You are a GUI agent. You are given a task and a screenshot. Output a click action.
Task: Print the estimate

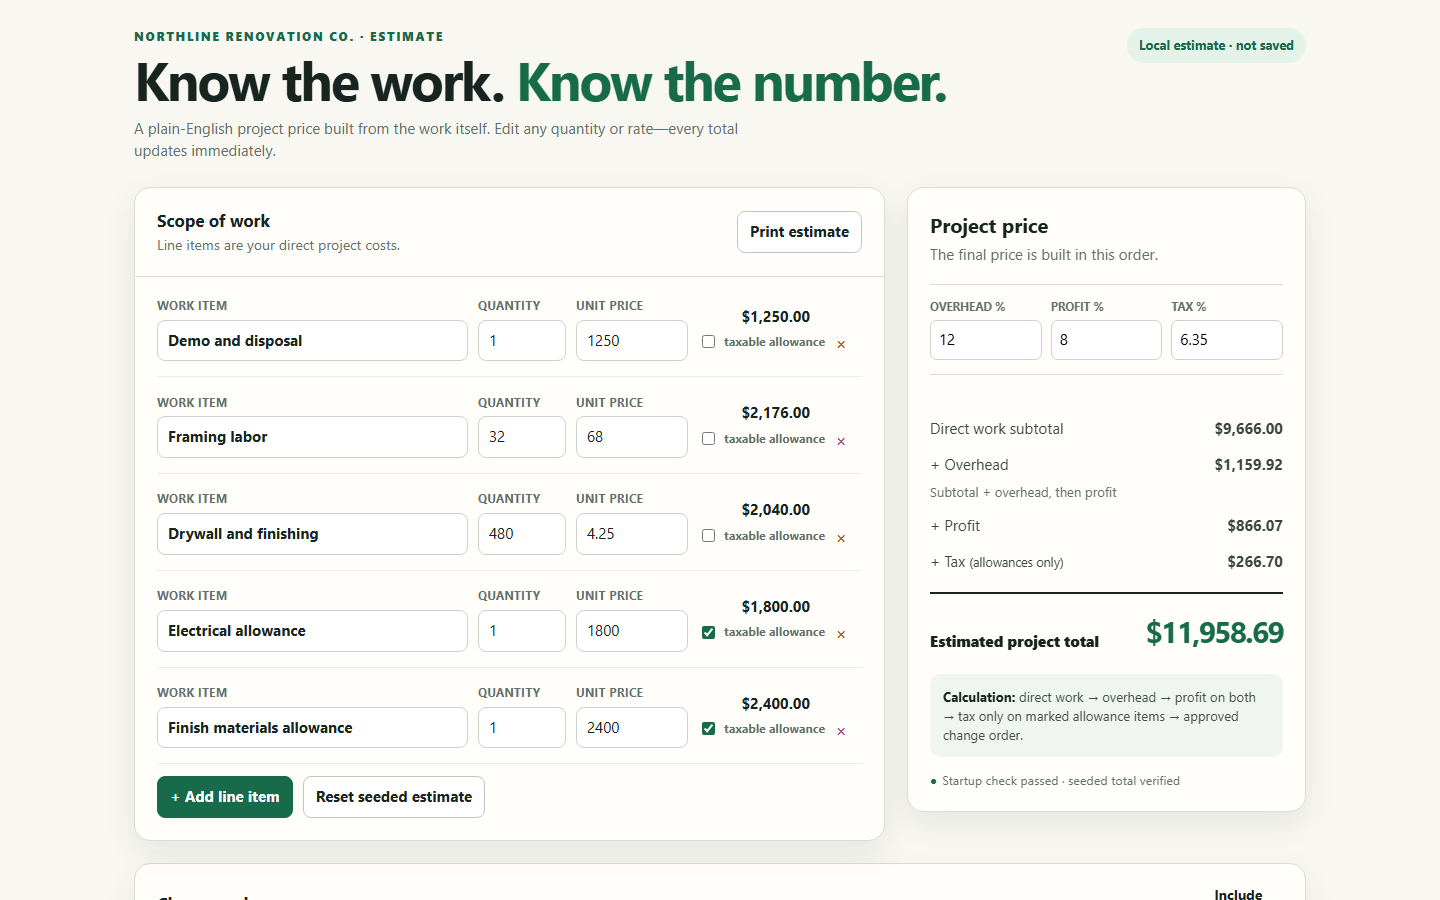pos(799,232)
